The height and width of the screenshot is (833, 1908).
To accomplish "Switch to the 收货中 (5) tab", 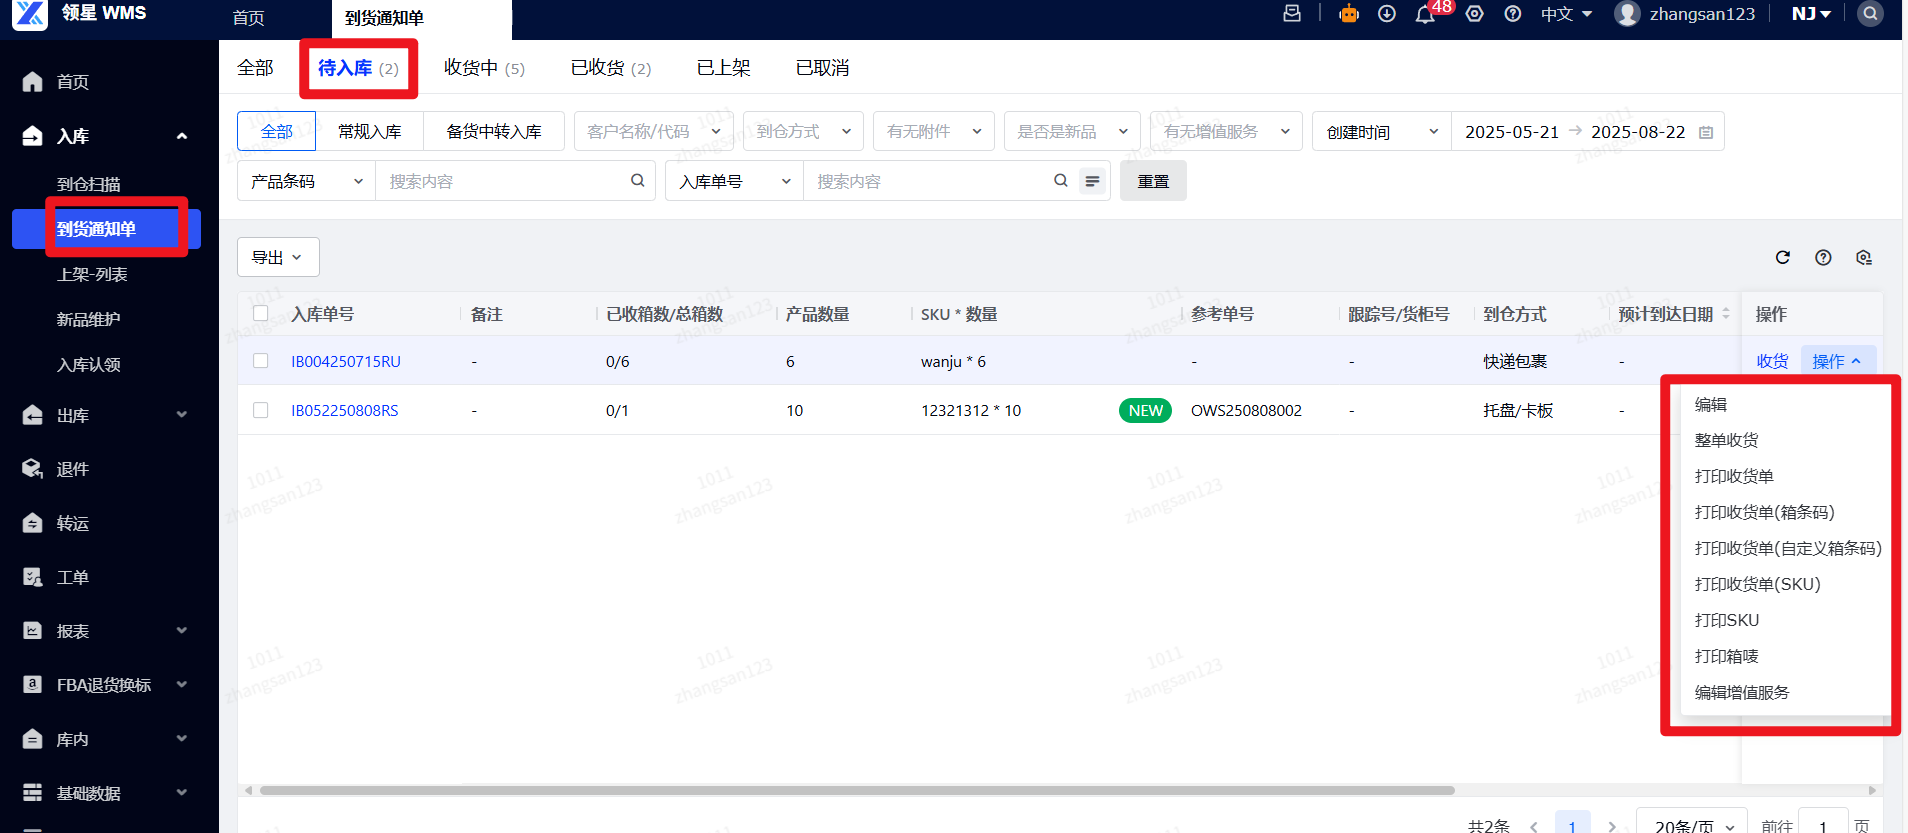I will pos(484,67).
